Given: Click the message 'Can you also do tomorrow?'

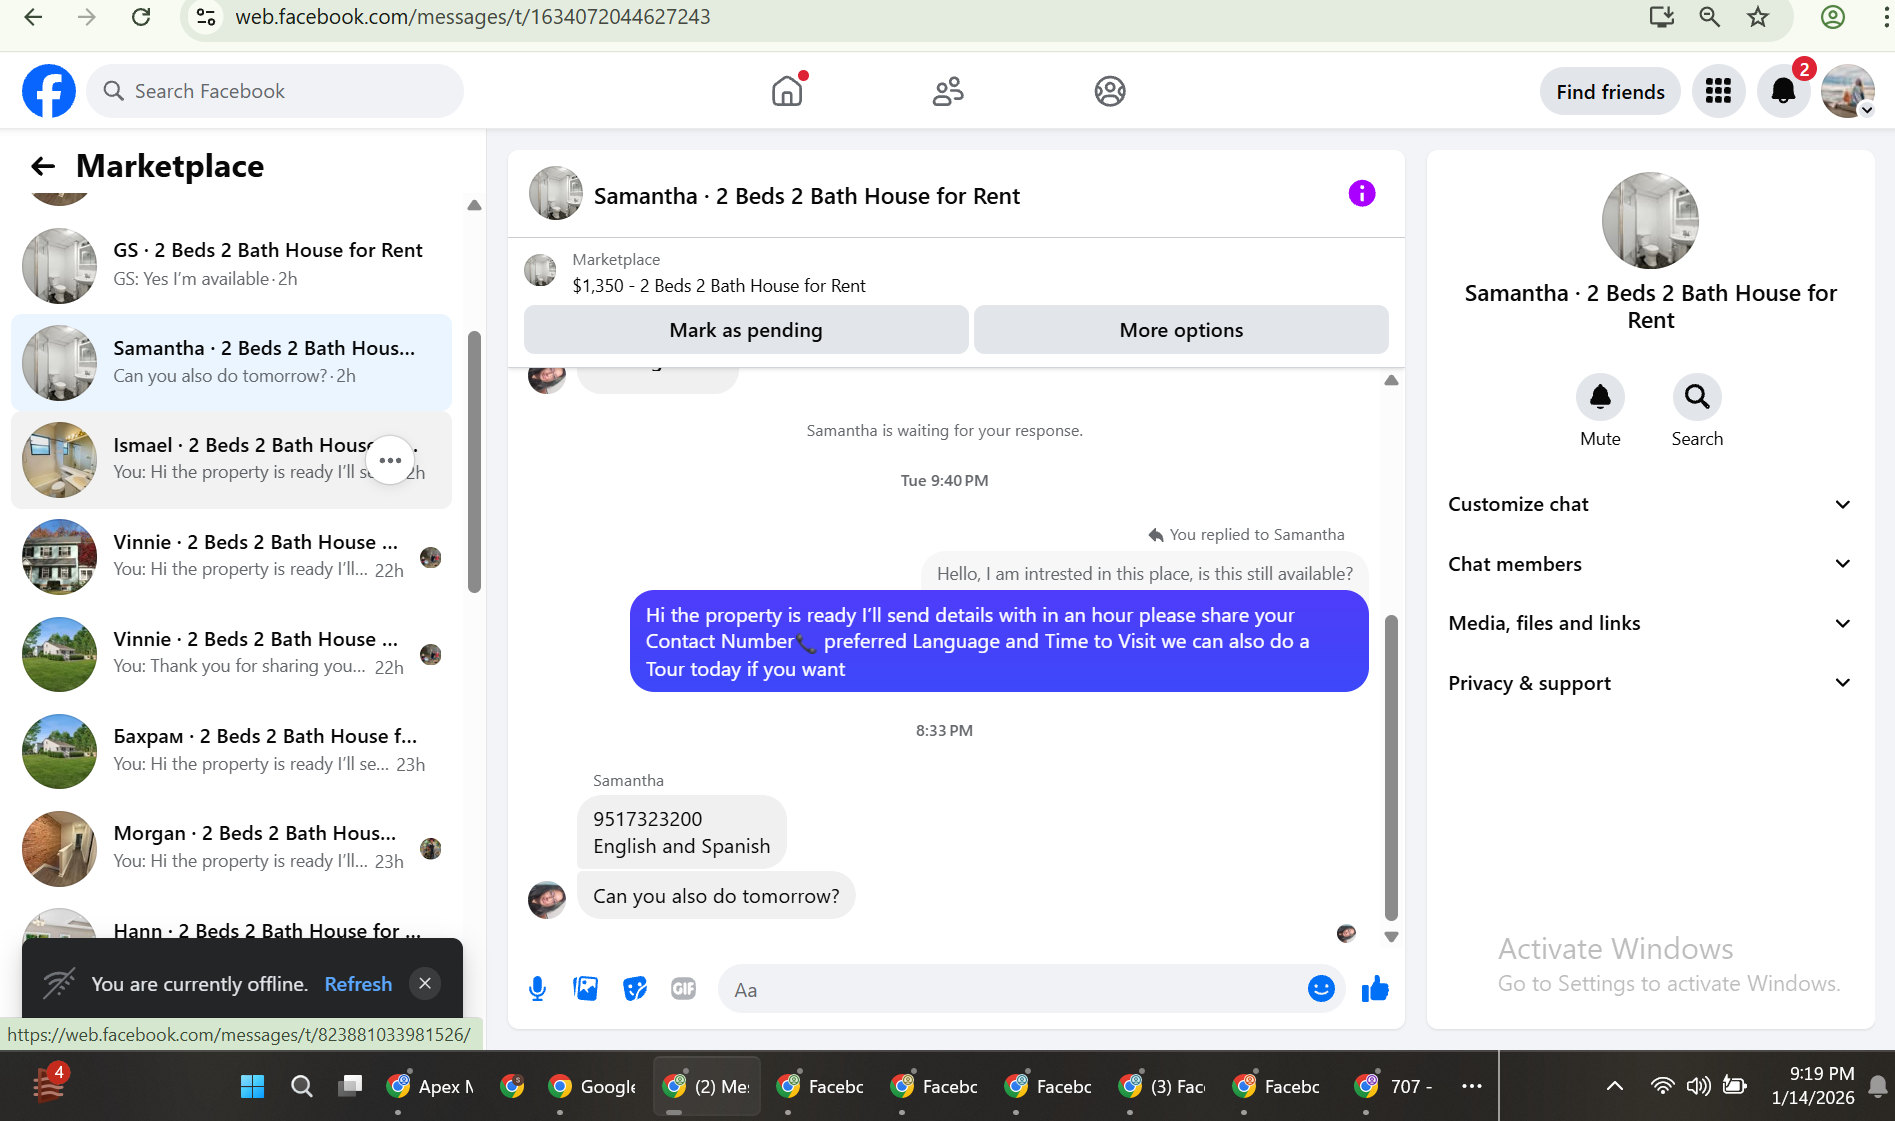Looking at the screenshot, I should point(716,896).
